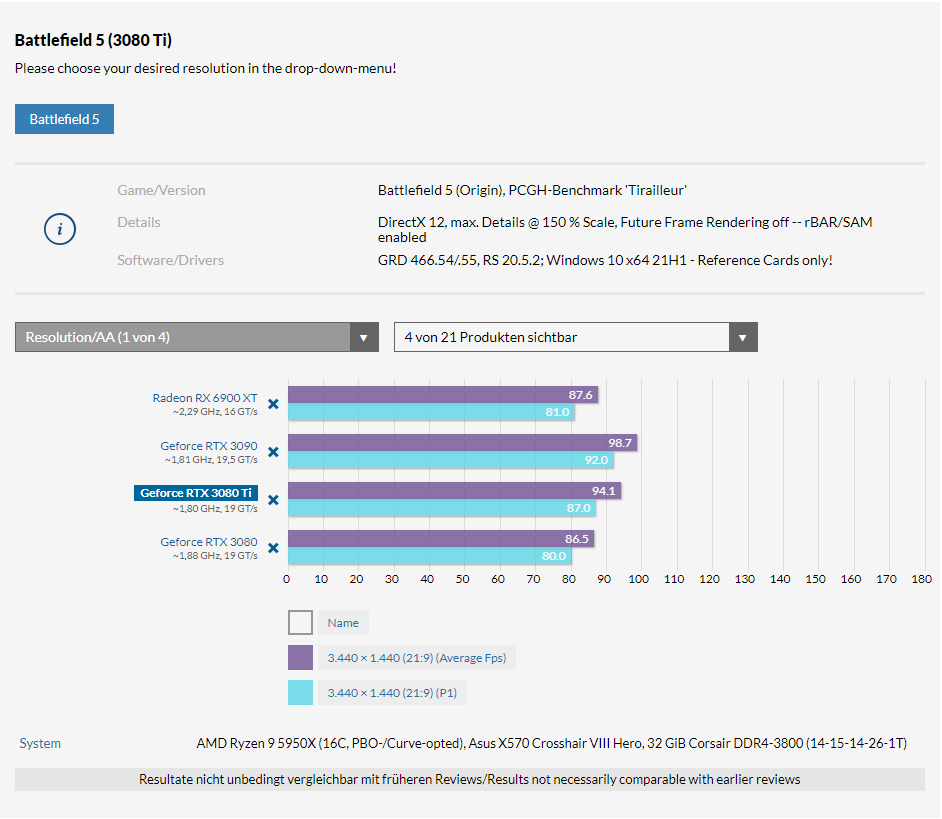Click the System link
The height and width of the screenshot is (819, 942).
[40, 743]
